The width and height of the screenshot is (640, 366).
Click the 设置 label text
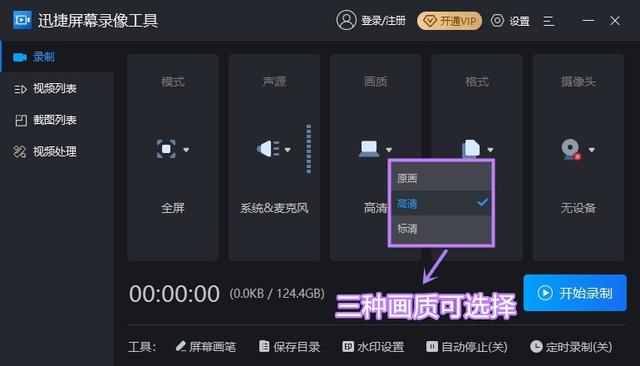click(520, 21)
